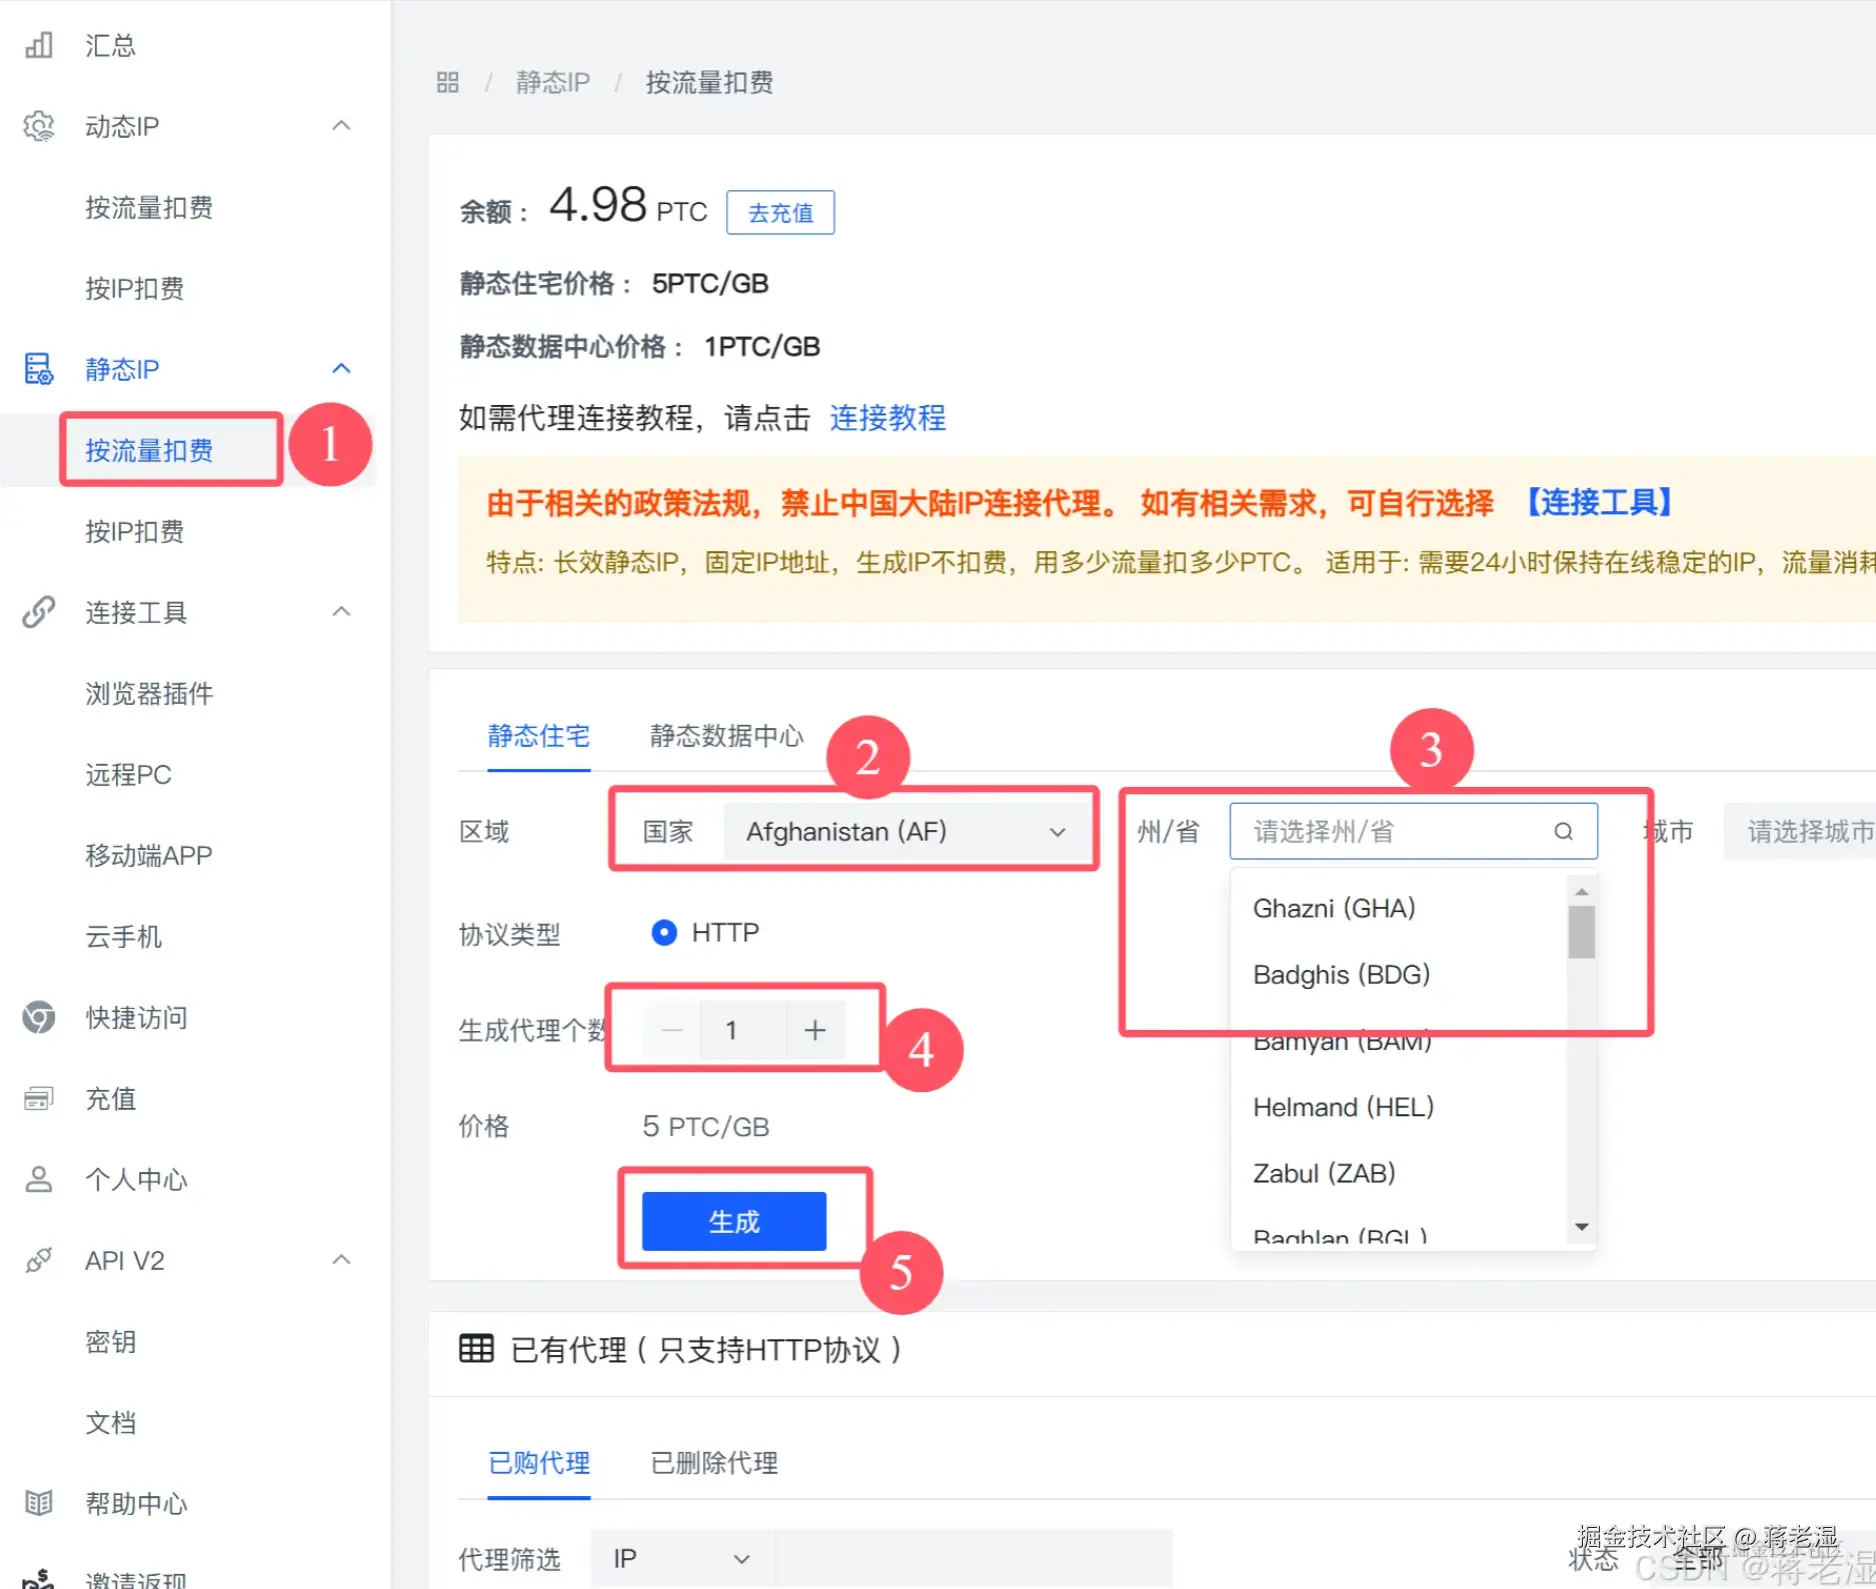Click the API V2 sidebar icon
The image size is (1876, 1589).
click(x=38, y=1260)
